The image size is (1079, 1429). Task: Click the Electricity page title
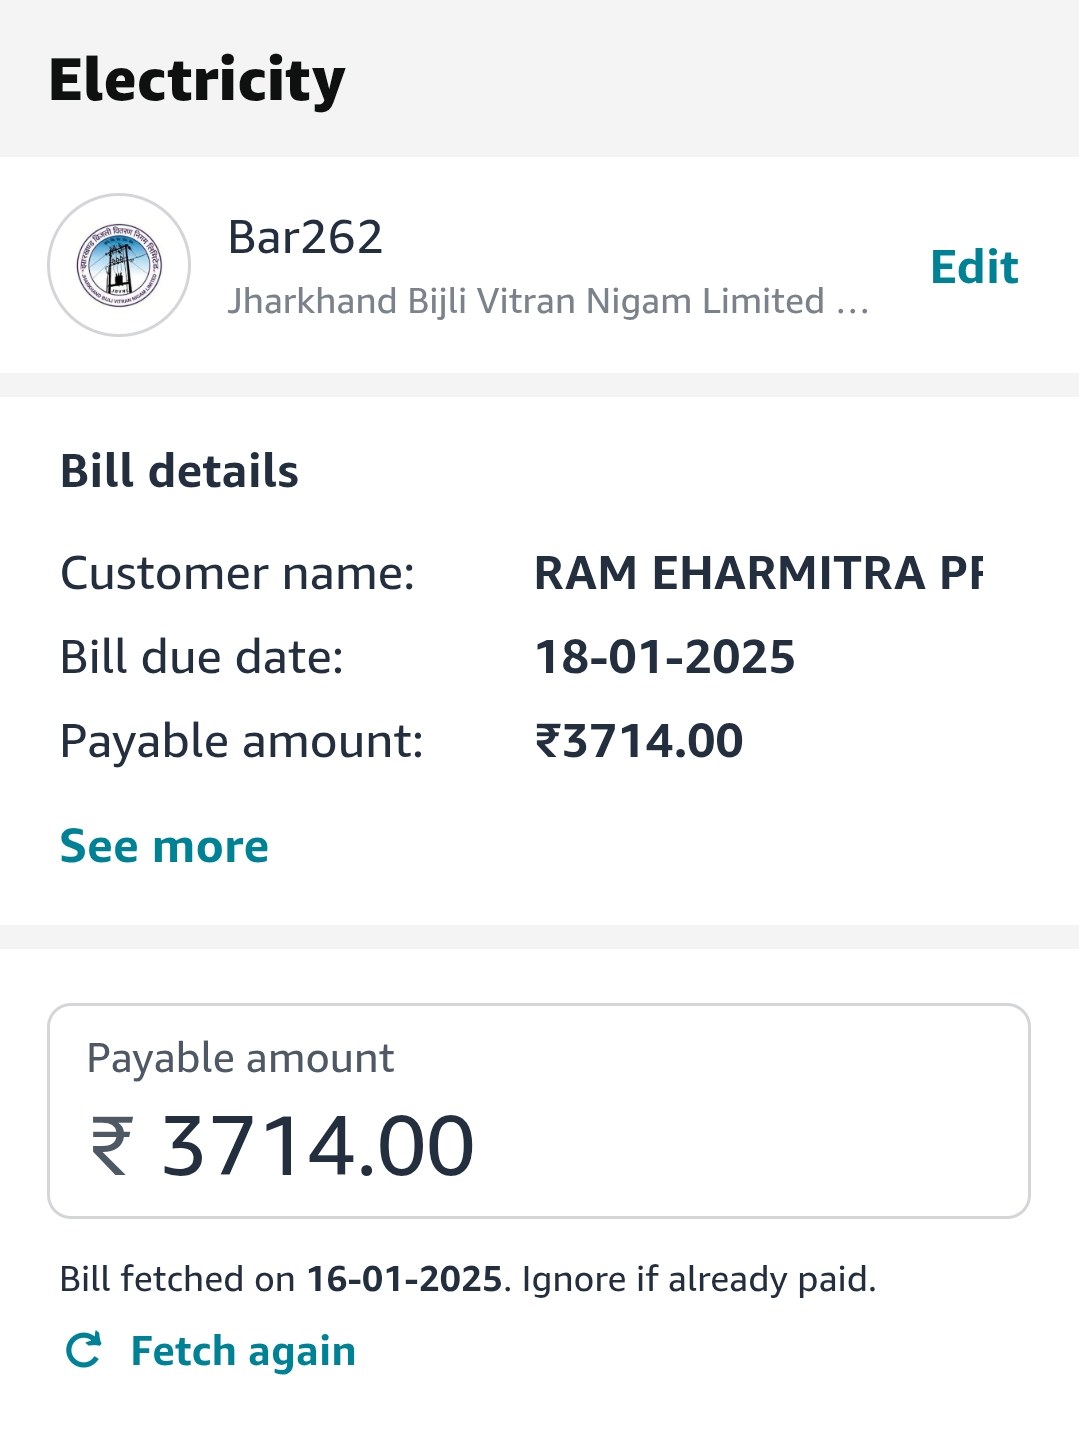(x=197, y=81)
